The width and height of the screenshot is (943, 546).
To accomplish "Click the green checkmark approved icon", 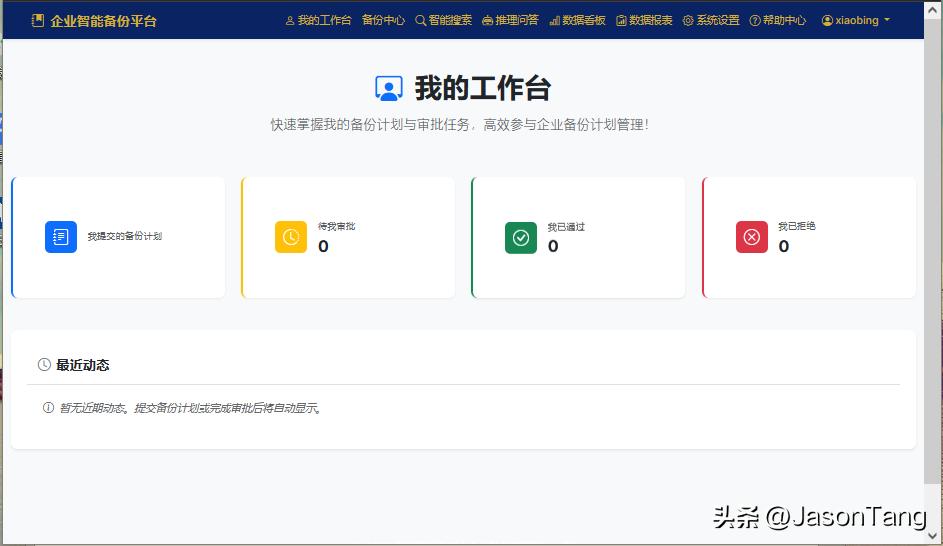I will (521, 237).
